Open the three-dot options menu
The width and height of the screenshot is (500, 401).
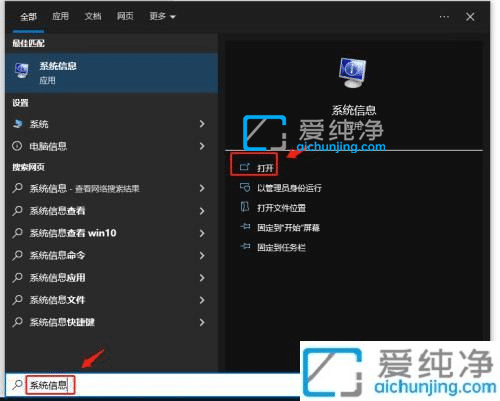(x=444, y=17)
